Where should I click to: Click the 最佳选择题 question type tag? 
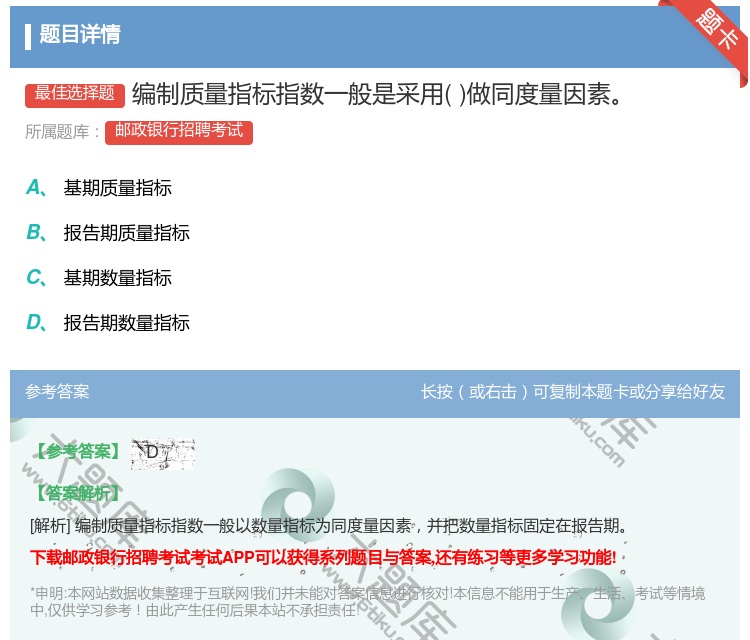tap(75, 95)
